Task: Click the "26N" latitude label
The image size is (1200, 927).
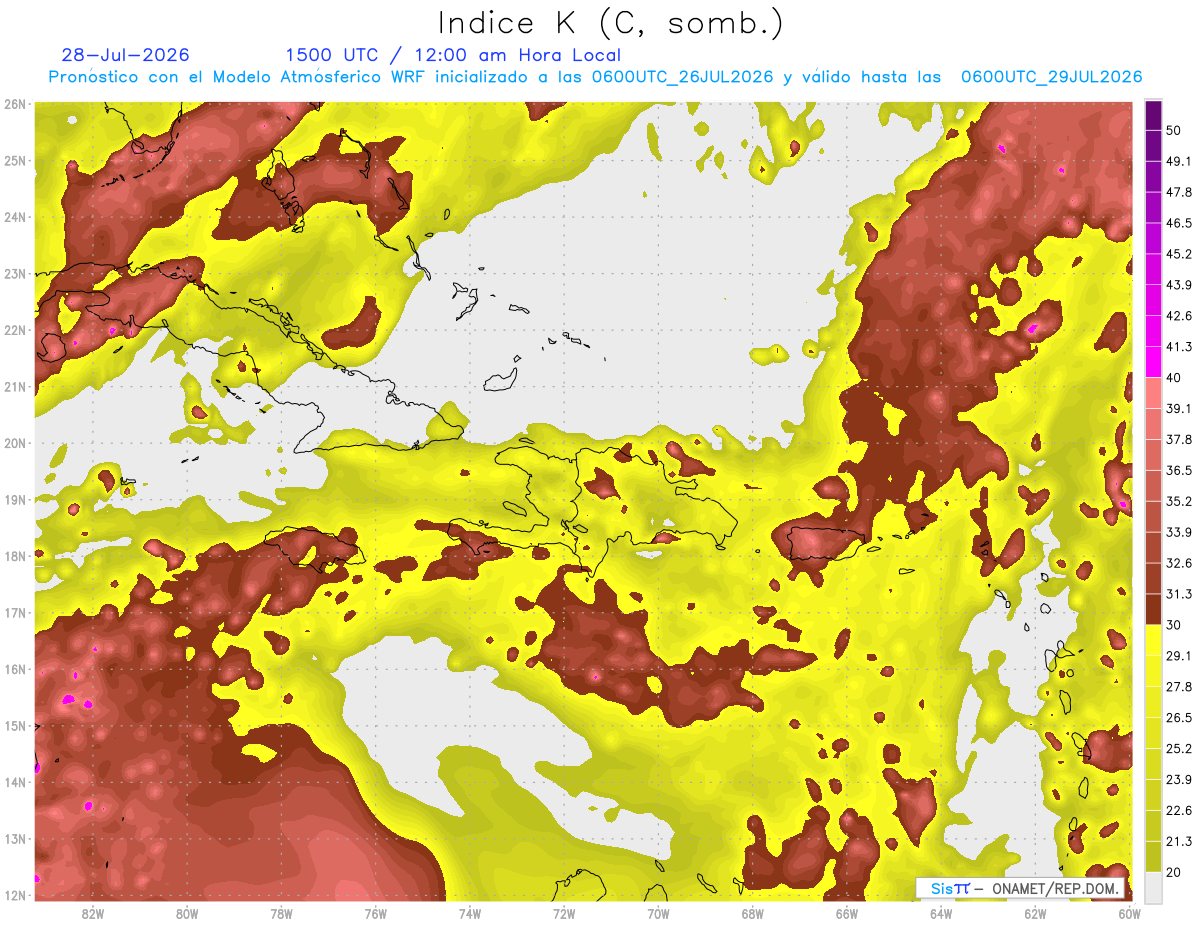Action: click(x=15, y=104)
